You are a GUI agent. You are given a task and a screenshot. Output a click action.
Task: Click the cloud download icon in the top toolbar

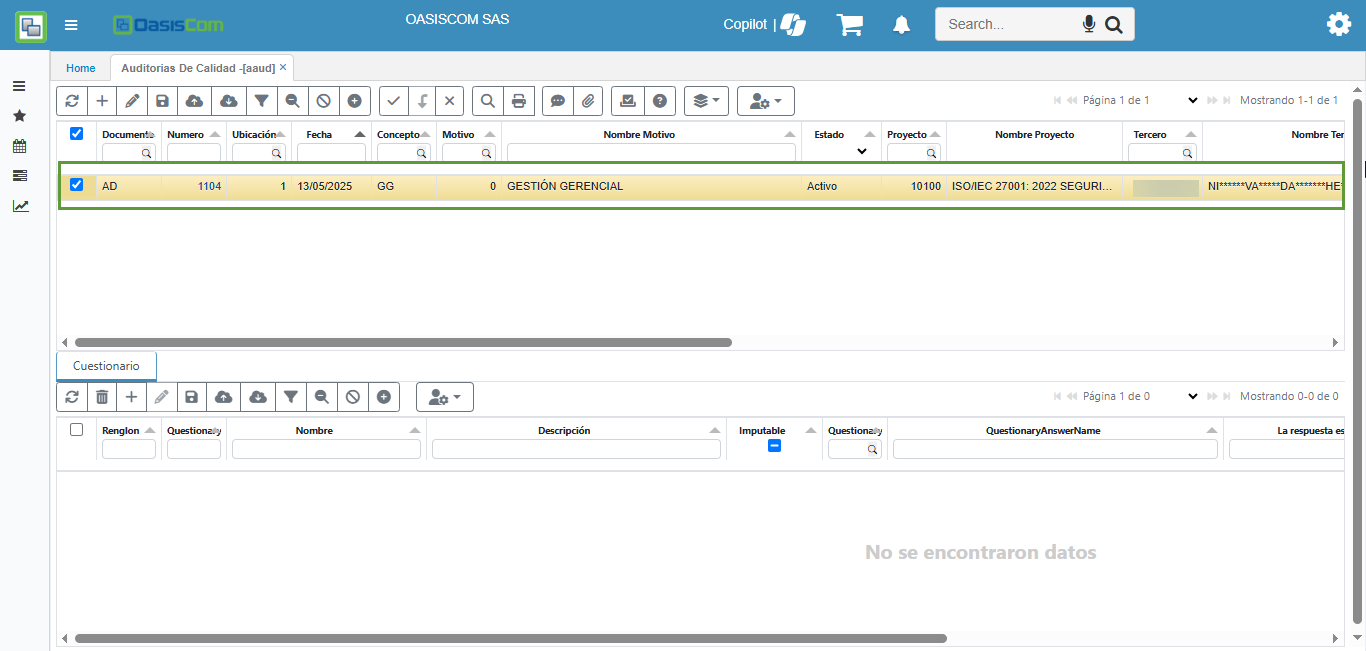(x=228, y=101)
